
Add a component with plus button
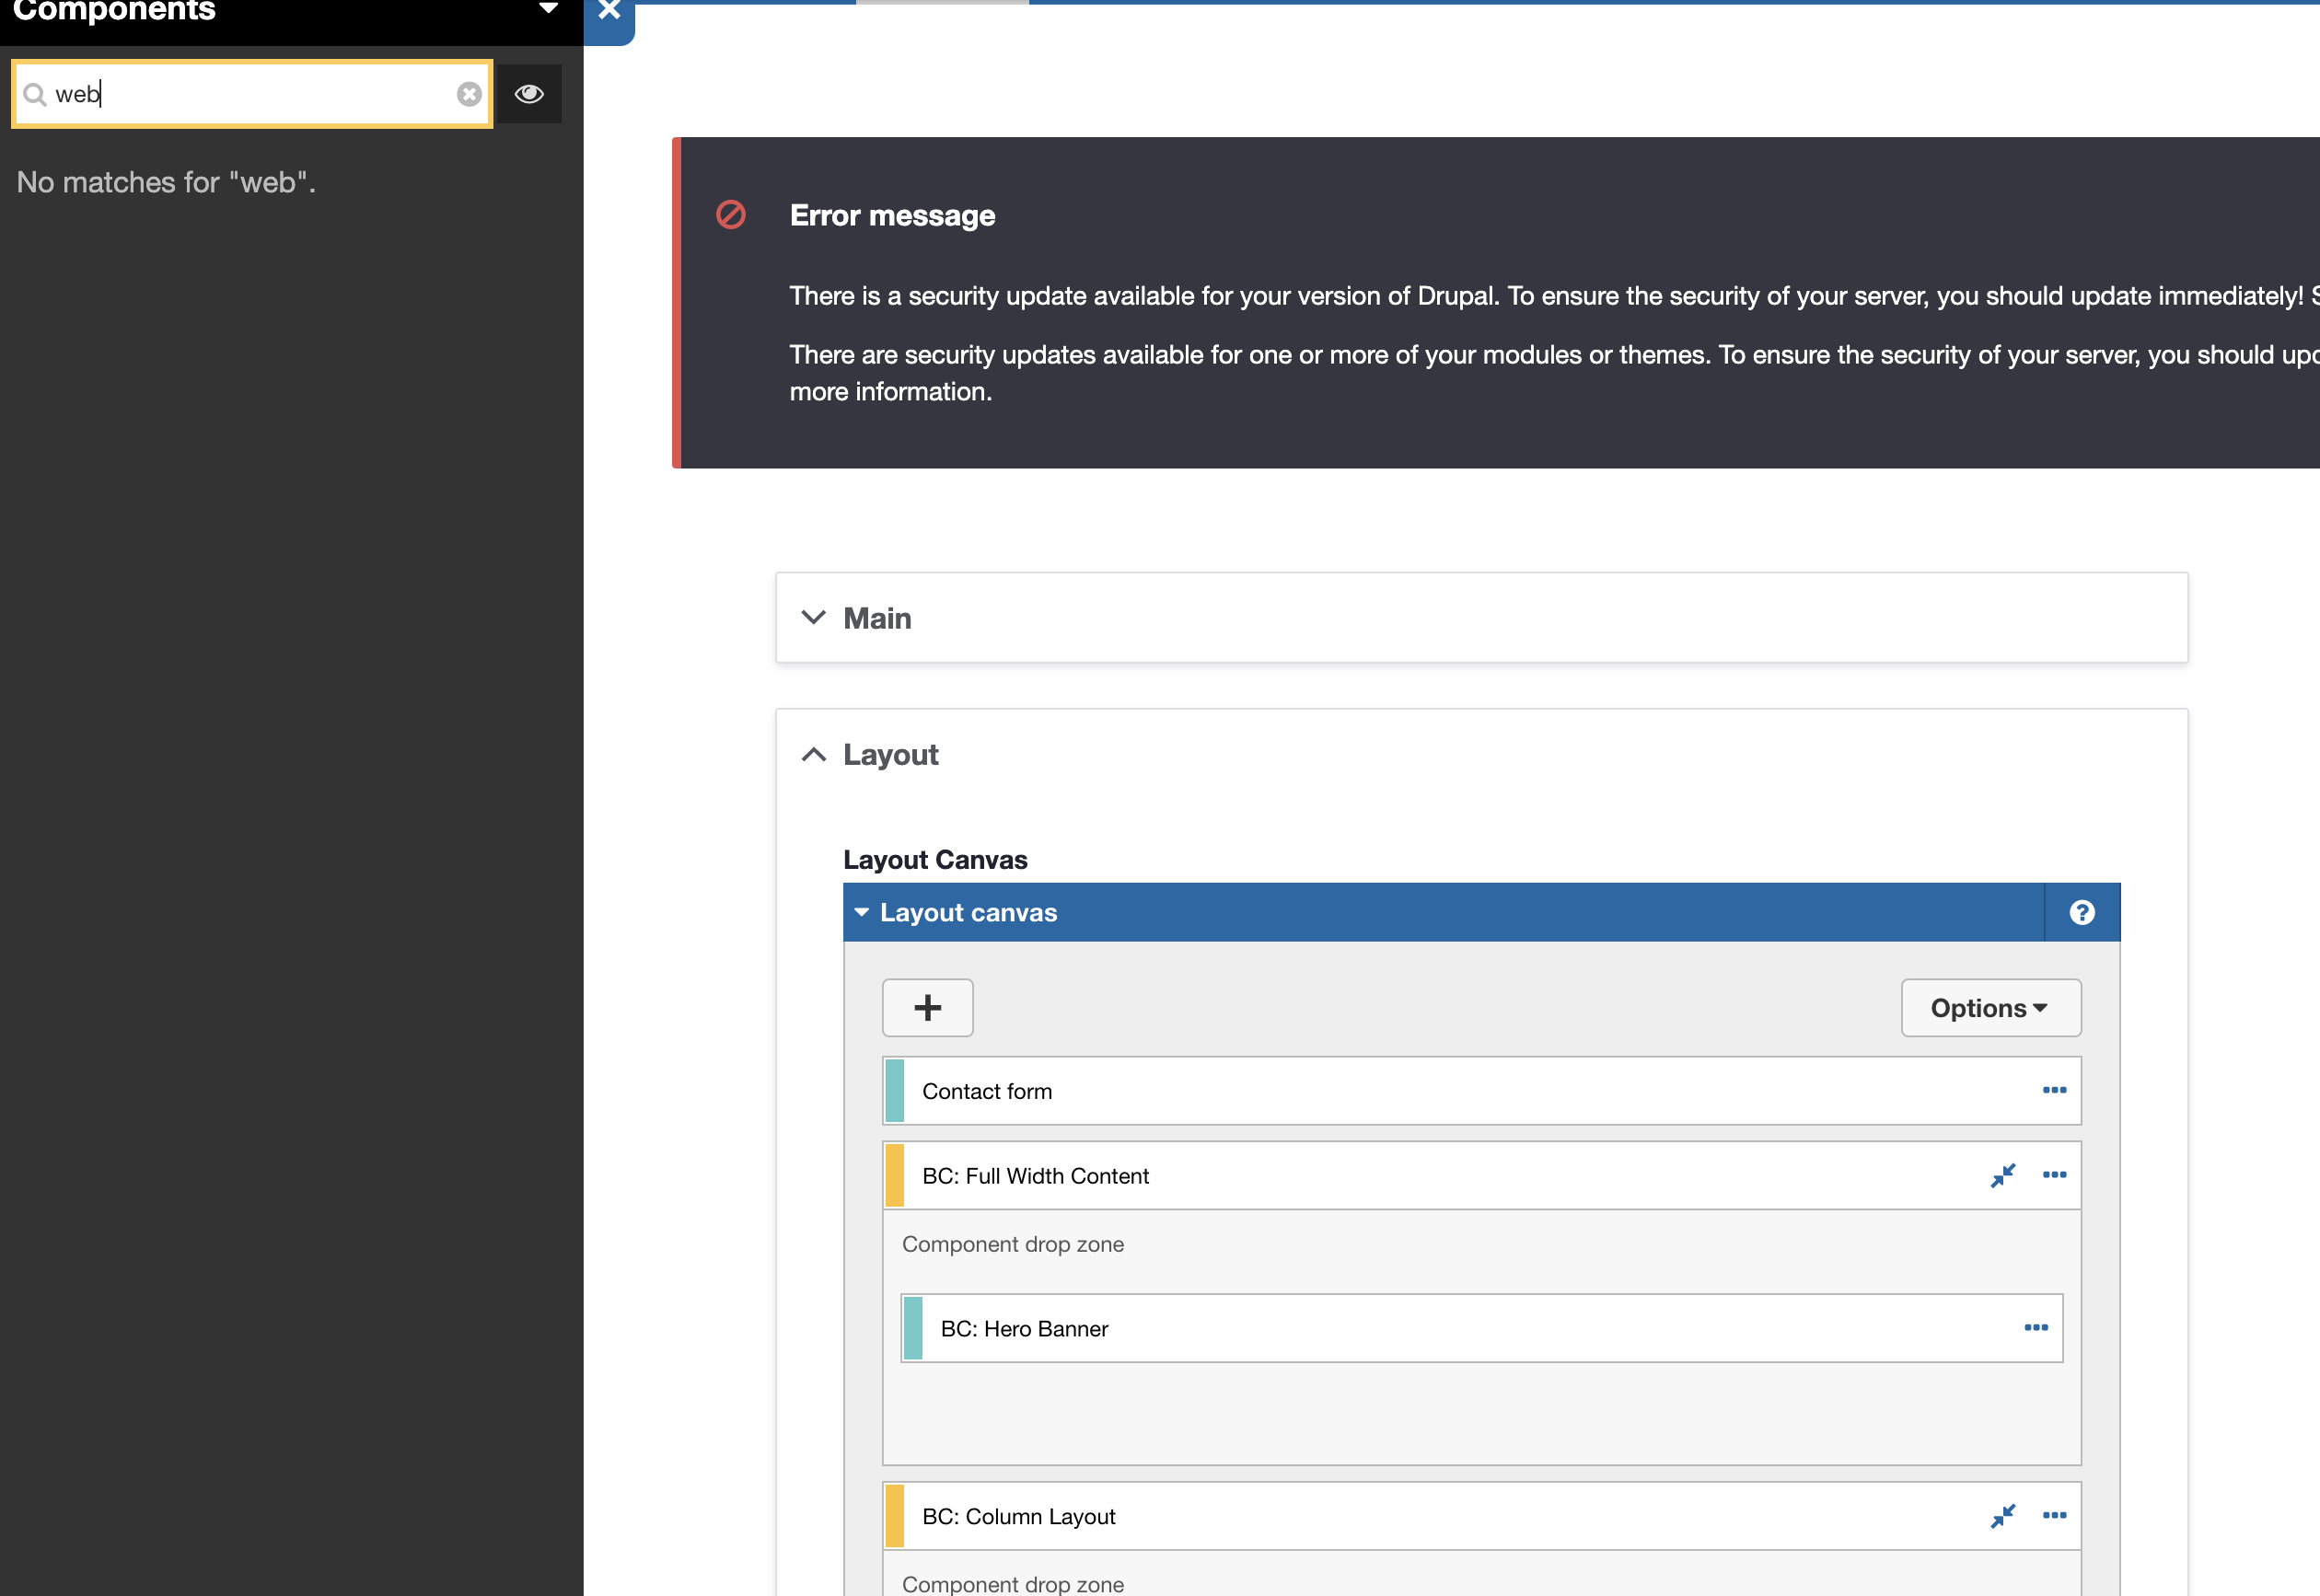[x=927, y=1007]
